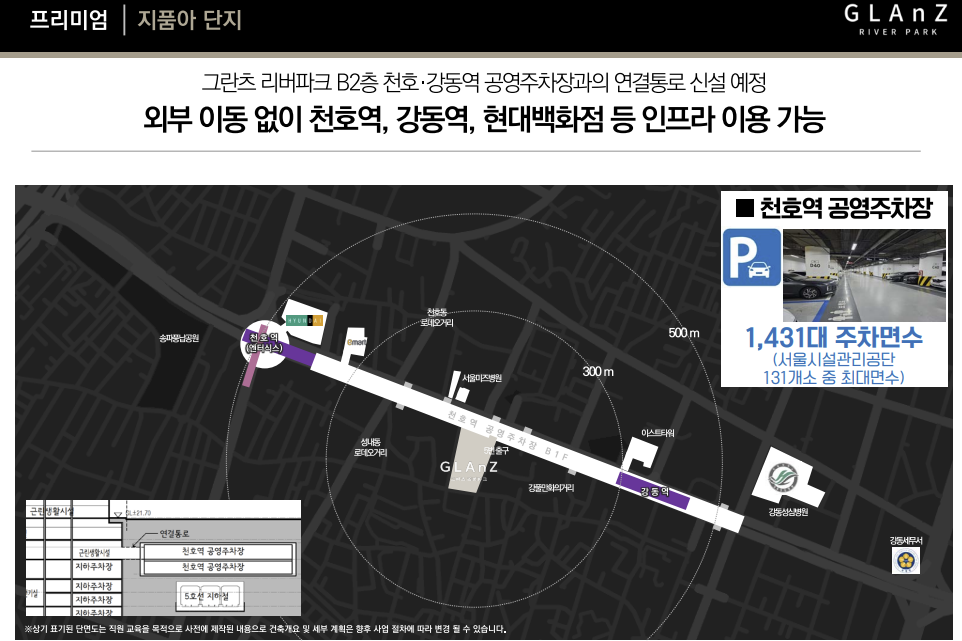Click the ground level triangle marker in the section diagram
962x641 pixels.
pyautogui.click(x=118, y=515)
